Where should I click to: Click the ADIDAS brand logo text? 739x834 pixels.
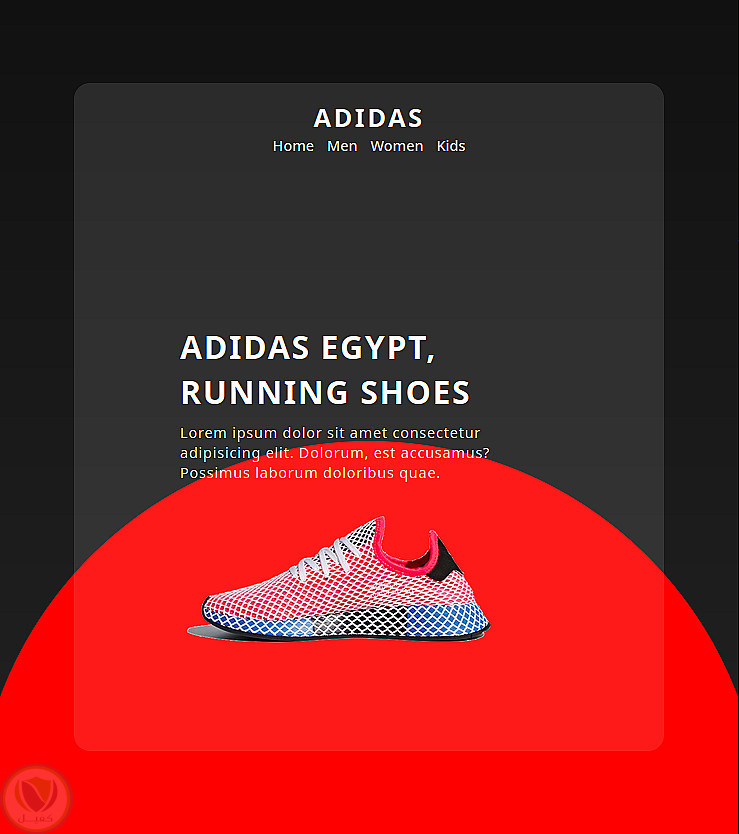click(368, 118)
